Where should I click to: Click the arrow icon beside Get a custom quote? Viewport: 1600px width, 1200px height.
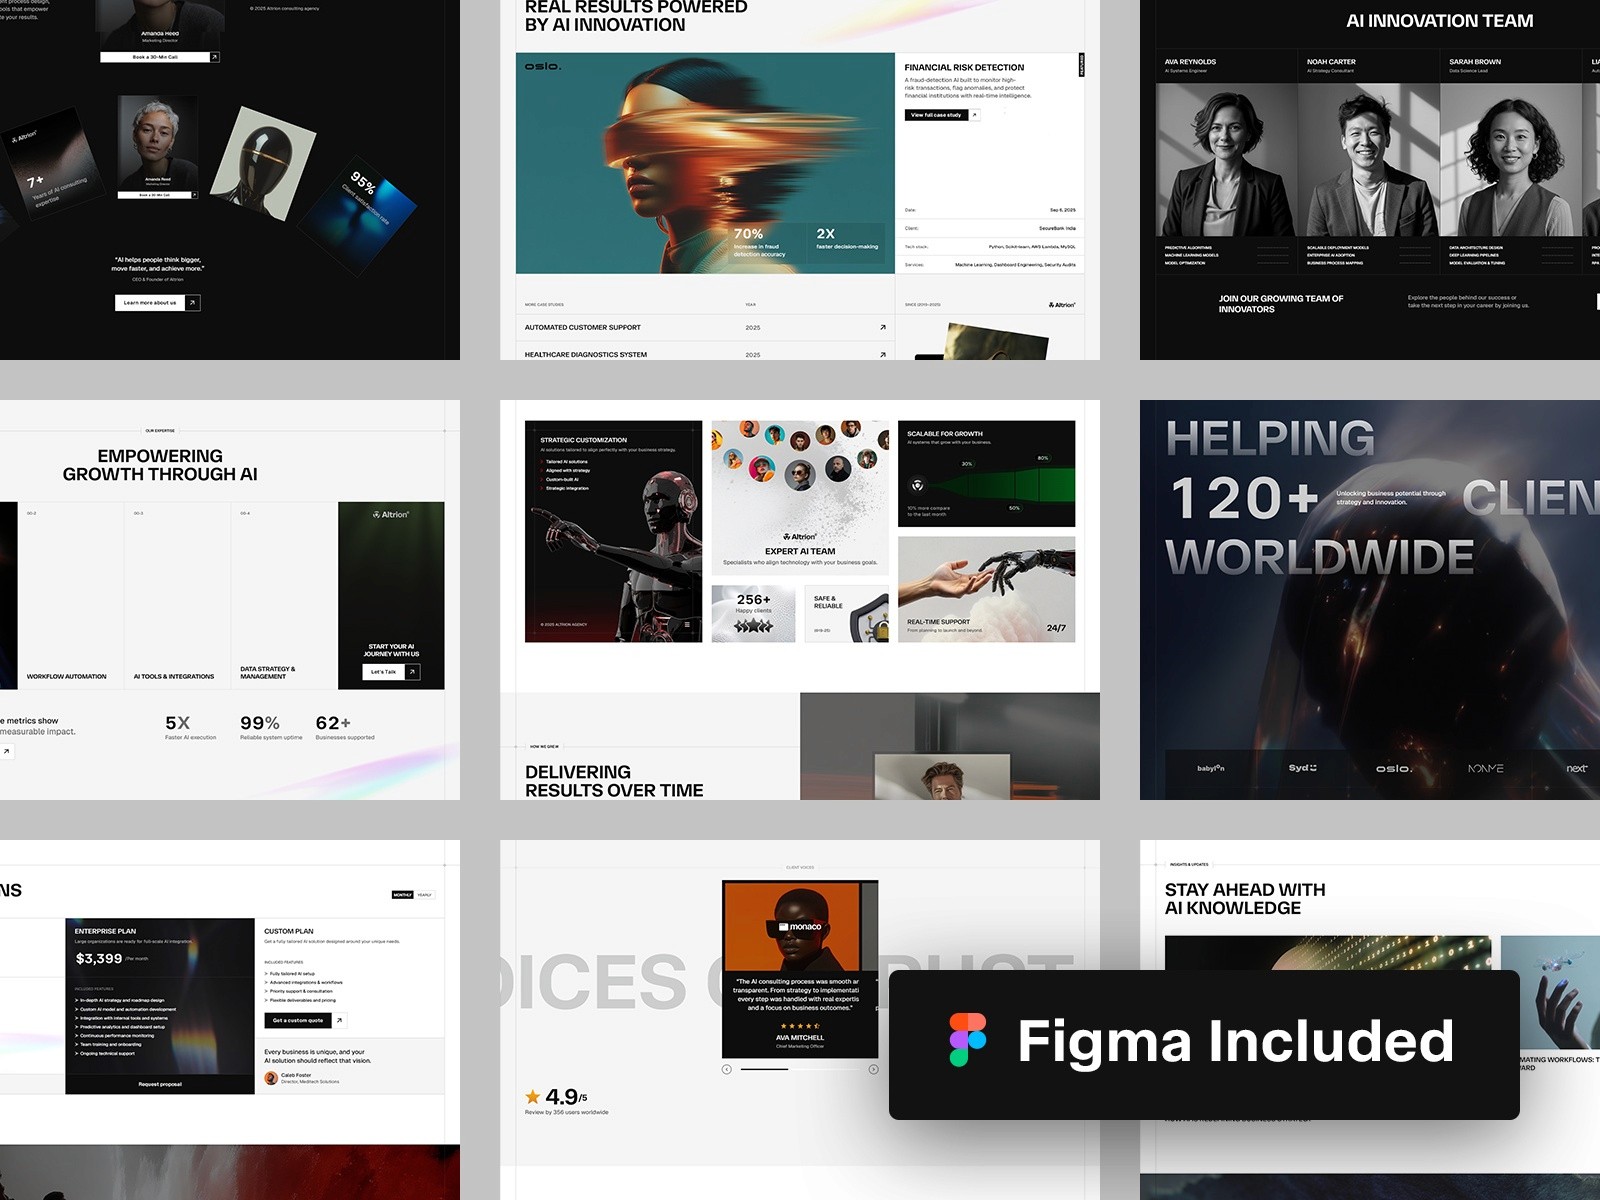point(340,1020)
